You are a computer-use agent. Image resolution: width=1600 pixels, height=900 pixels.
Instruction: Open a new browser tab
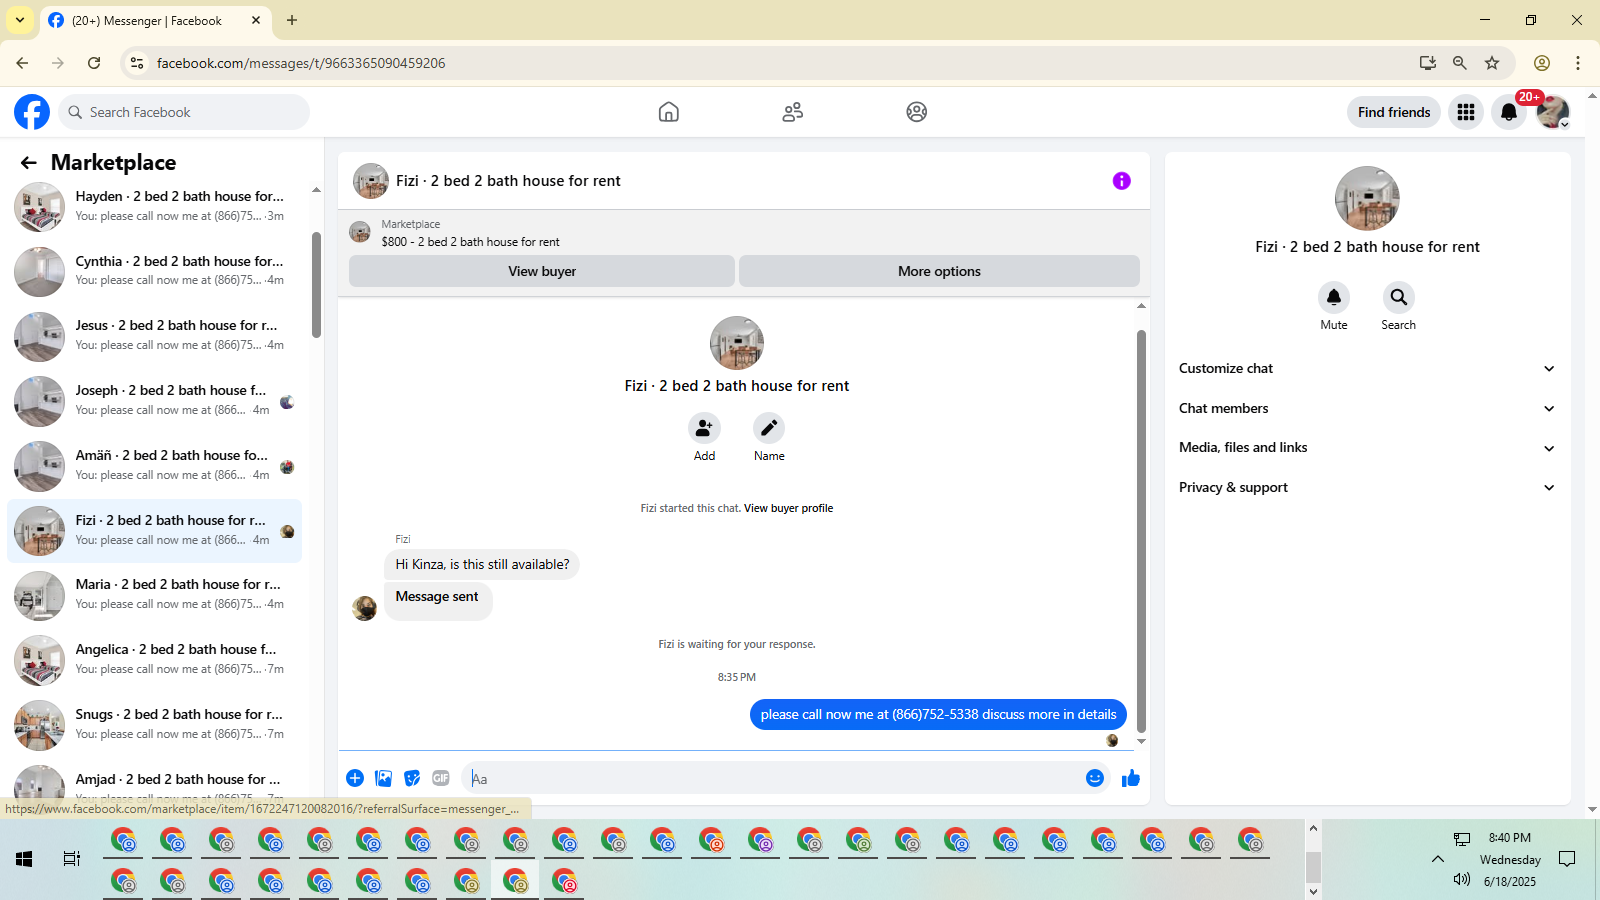coord(292,20)
